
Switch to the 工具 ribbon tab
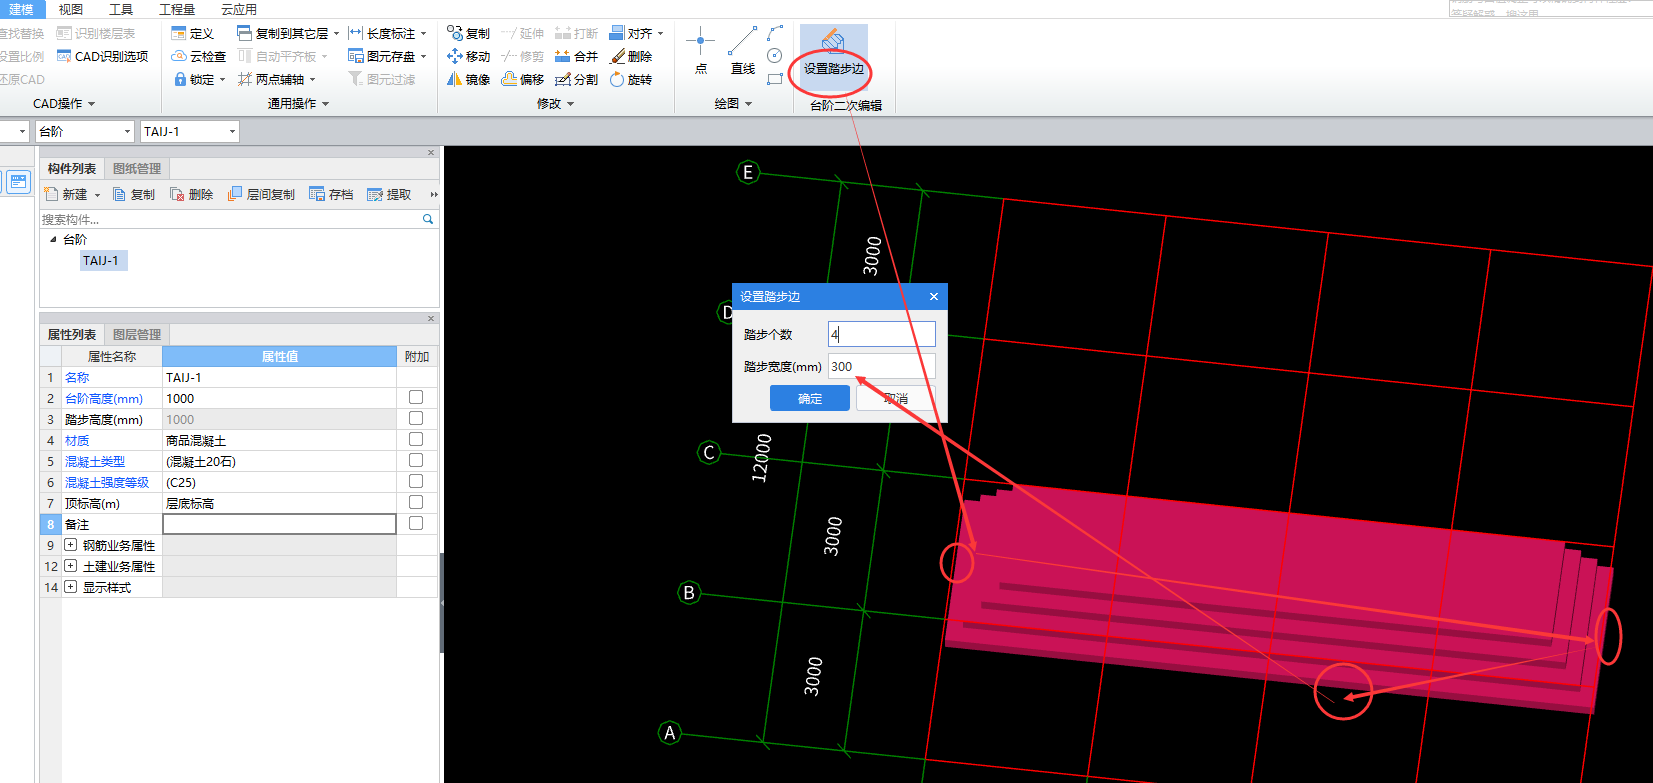pos(121,9)
